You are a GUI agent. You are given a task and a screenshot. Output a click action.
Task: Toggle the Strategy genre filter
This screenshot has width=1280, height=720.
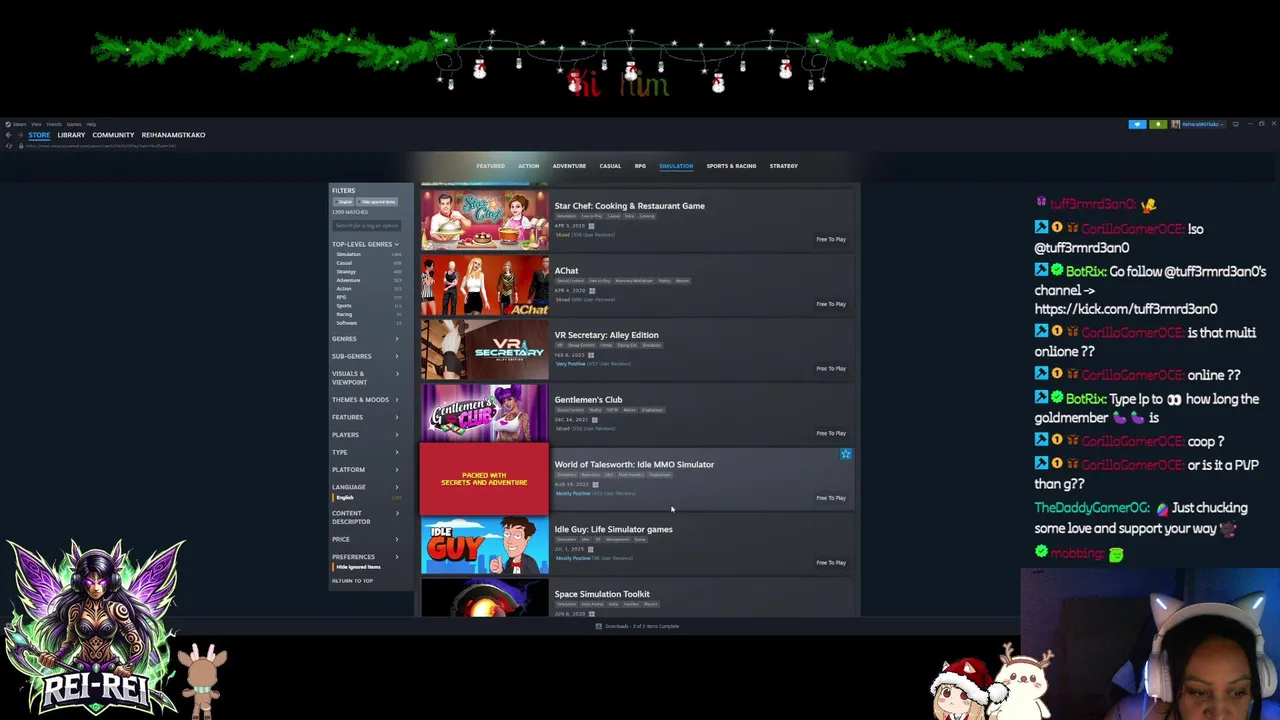pyautogui.click(x=346, y=272)
